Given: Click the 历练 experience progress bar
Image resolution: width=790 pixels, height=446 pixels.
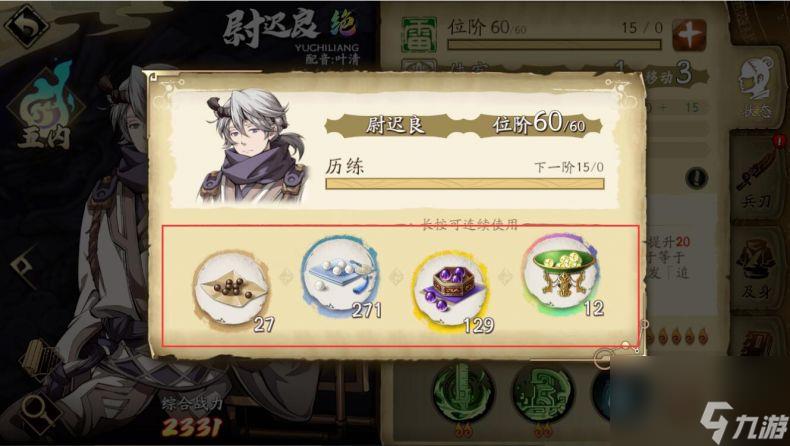Looking at the screenshot, I should (x=465, y=183).
